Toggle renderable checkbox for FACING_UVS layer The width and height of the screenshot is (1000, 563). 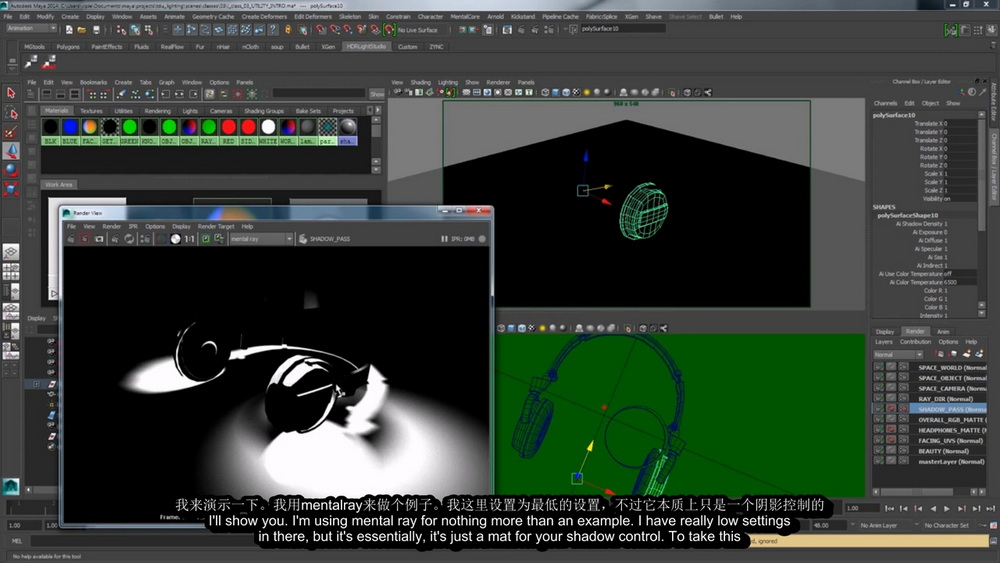click(x=879, y=441)
